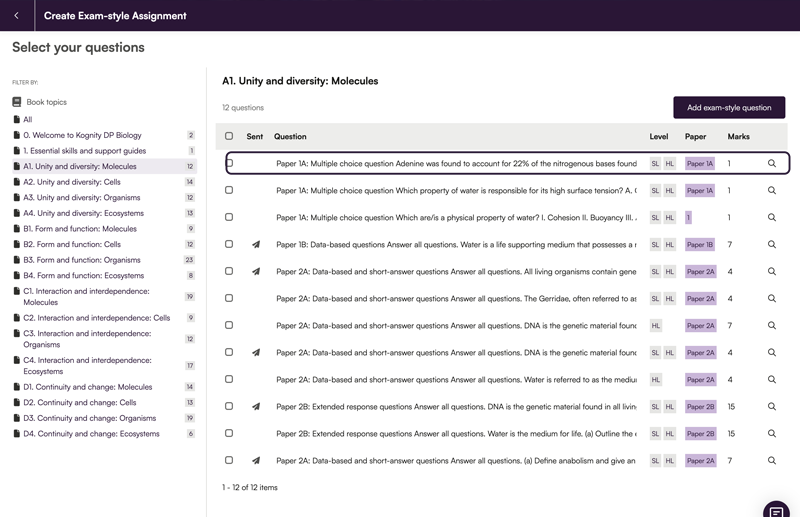Filter by 0. Welcome to Kognity DP Biology
800x517 pixels.
82,135
